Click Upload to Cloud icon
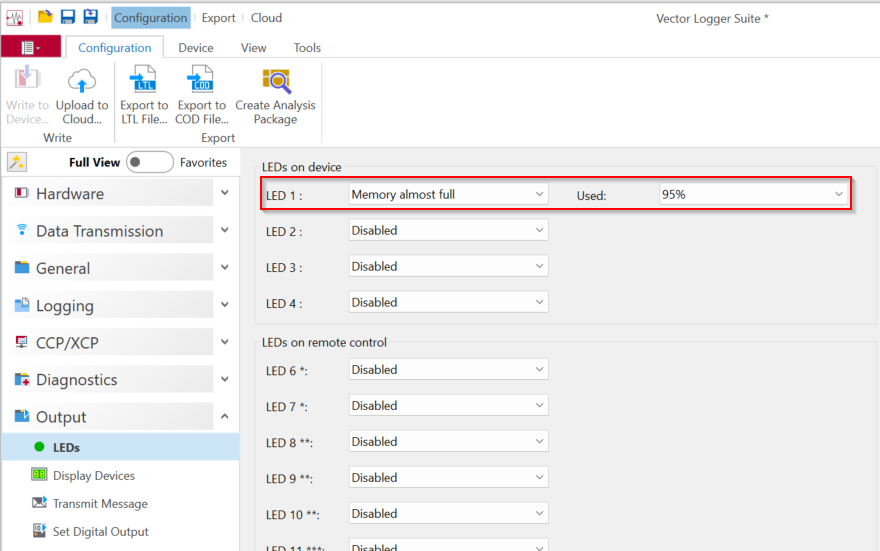 (82, 80)
